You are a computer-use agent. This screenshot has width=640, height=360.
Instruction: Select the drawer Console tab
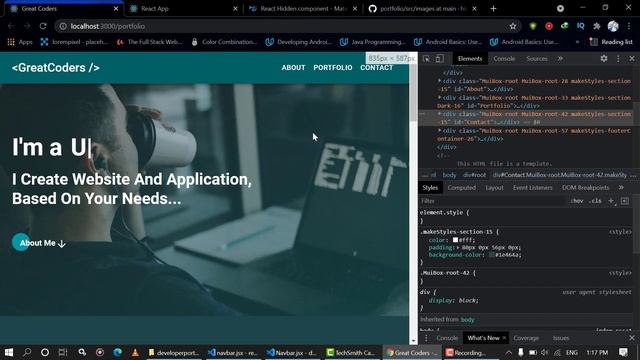coord(447,338)
